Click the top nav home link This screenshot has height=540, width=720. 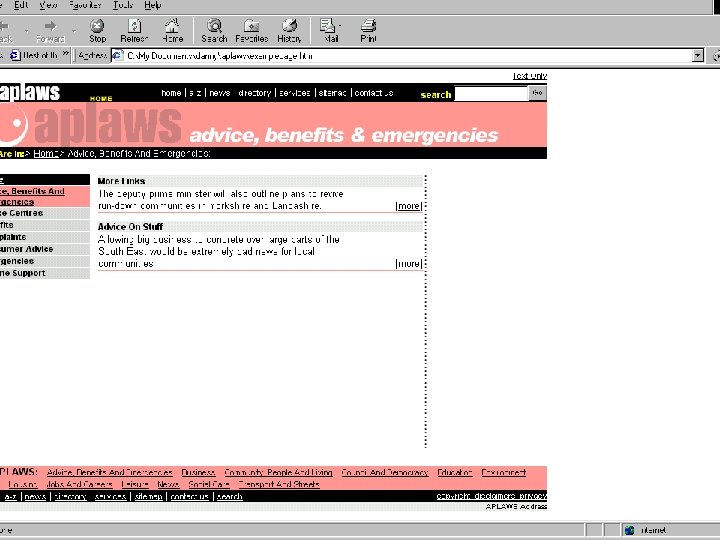click(x=171, y=93)
